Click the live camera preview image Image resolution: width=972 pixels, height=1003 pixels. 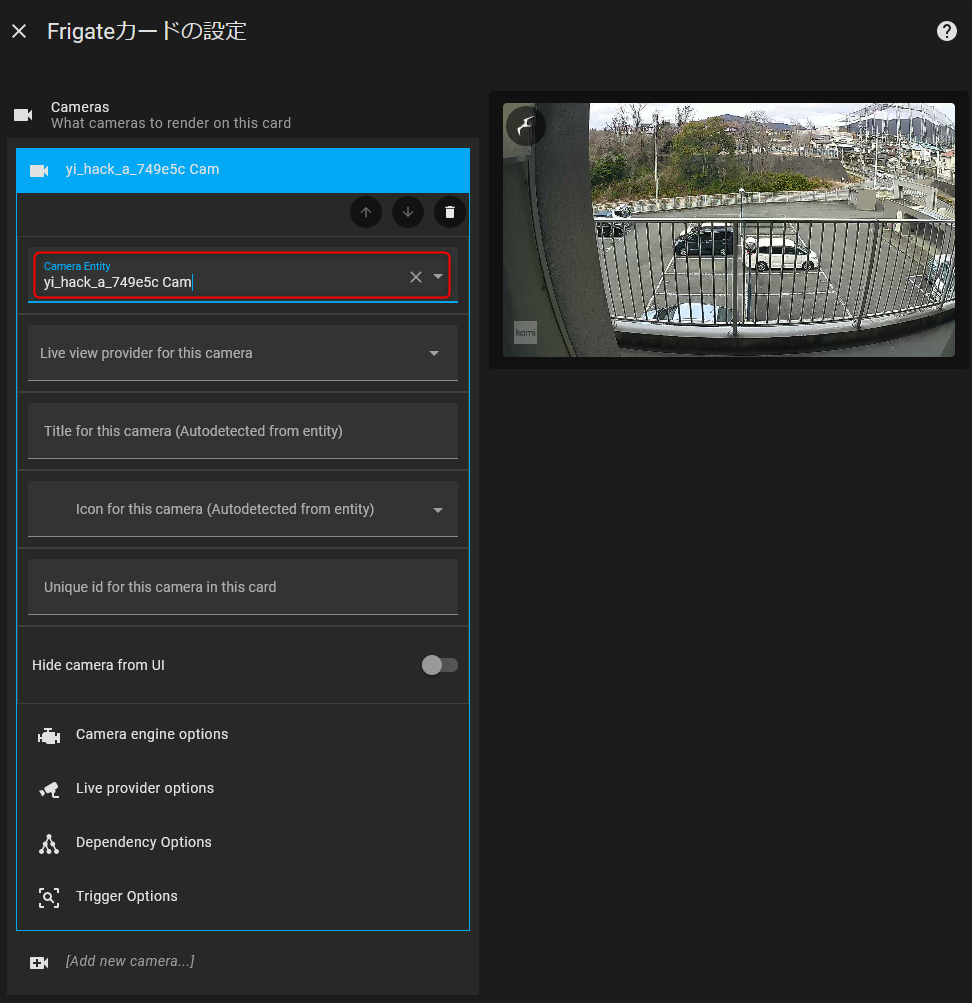pyautogui.click(x=729, y=230)
